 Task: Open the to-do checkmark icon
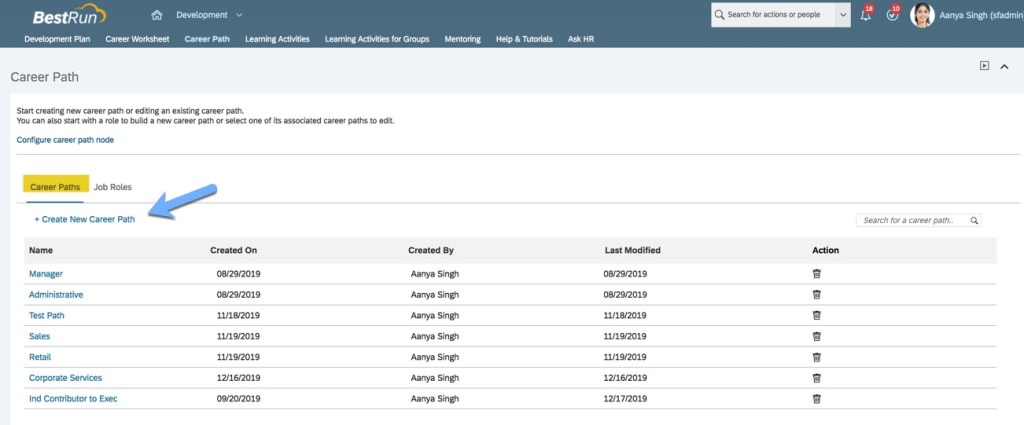(892, 16)
